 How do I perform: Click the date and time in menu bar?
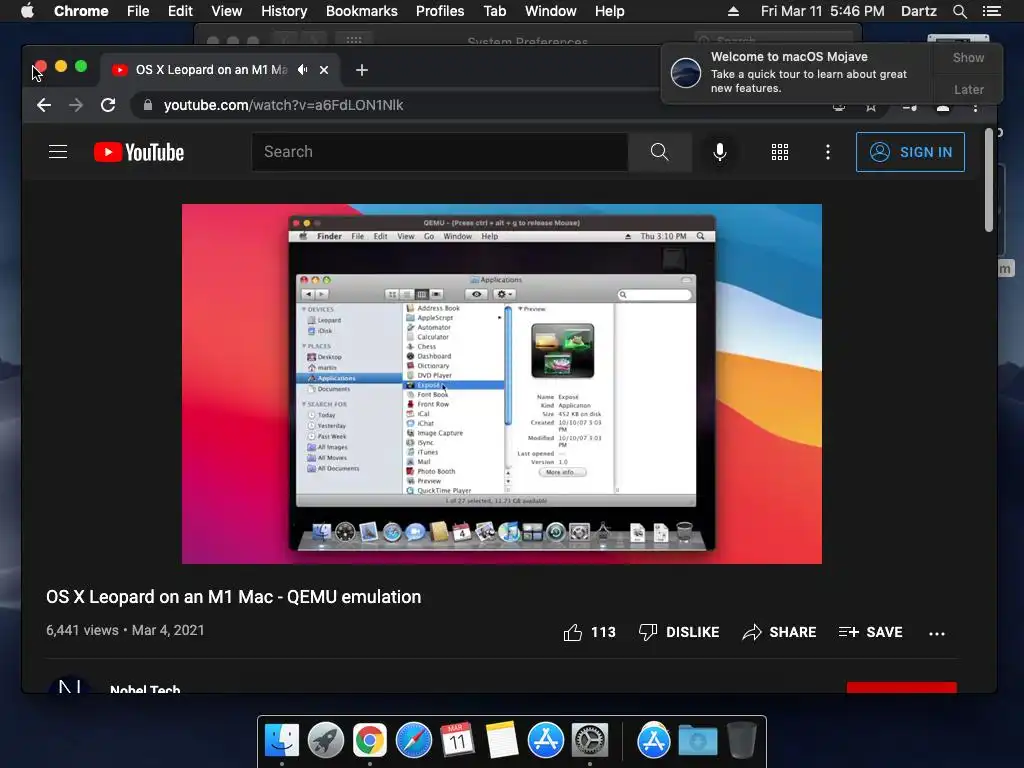pos(822,11)
